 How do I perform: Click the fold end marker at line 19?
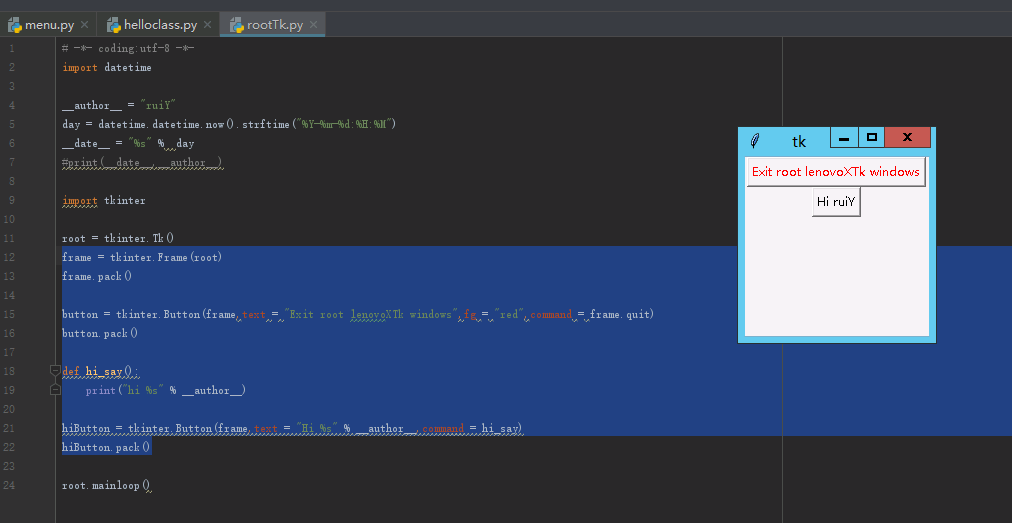pos(56,389)
